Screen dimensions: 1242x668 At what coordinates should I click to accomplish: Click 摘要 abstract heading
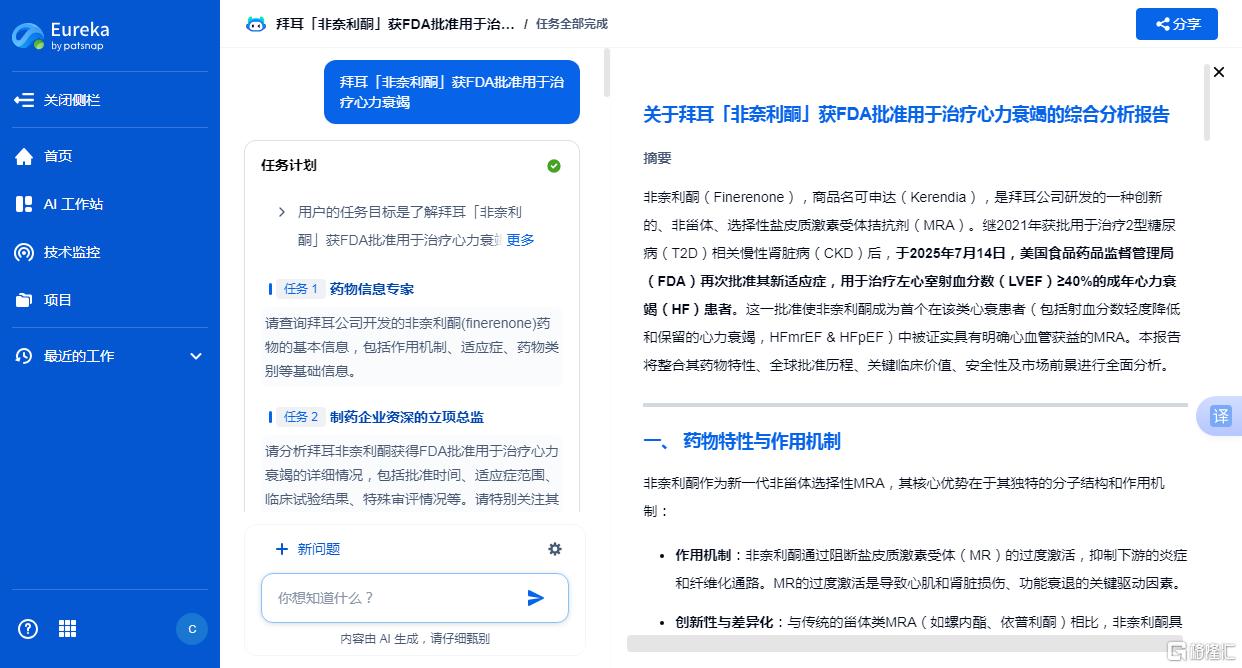[657, 158]
